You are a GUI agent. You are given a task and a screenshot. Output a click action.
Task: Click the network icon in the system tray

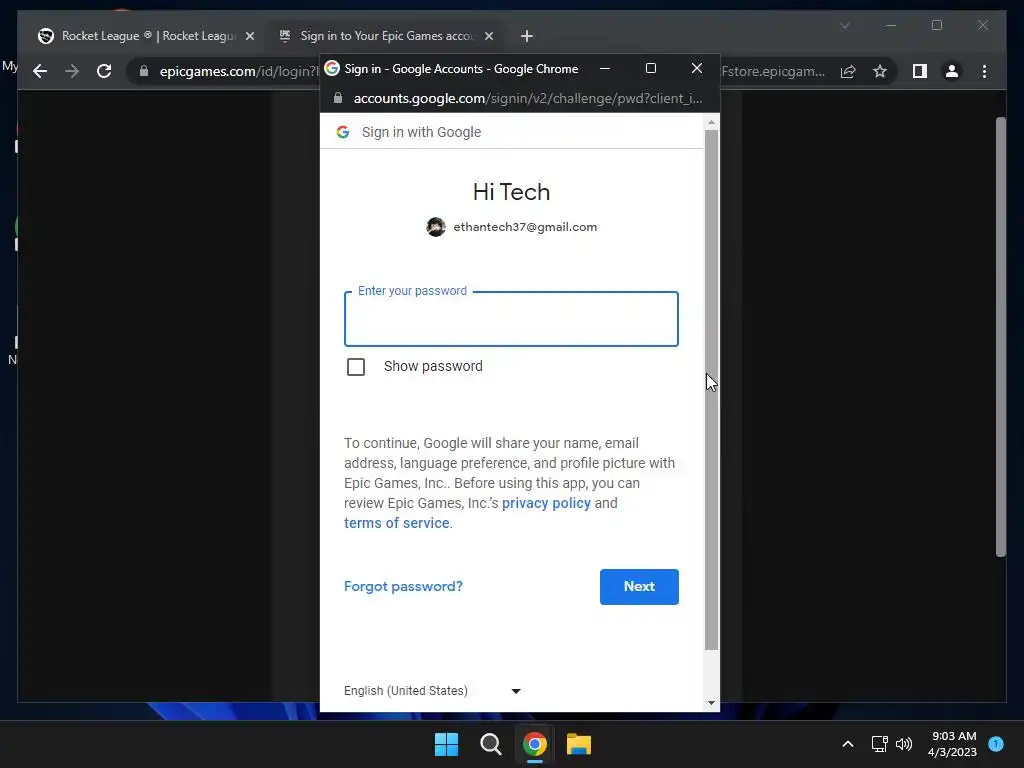click(879, 744)
